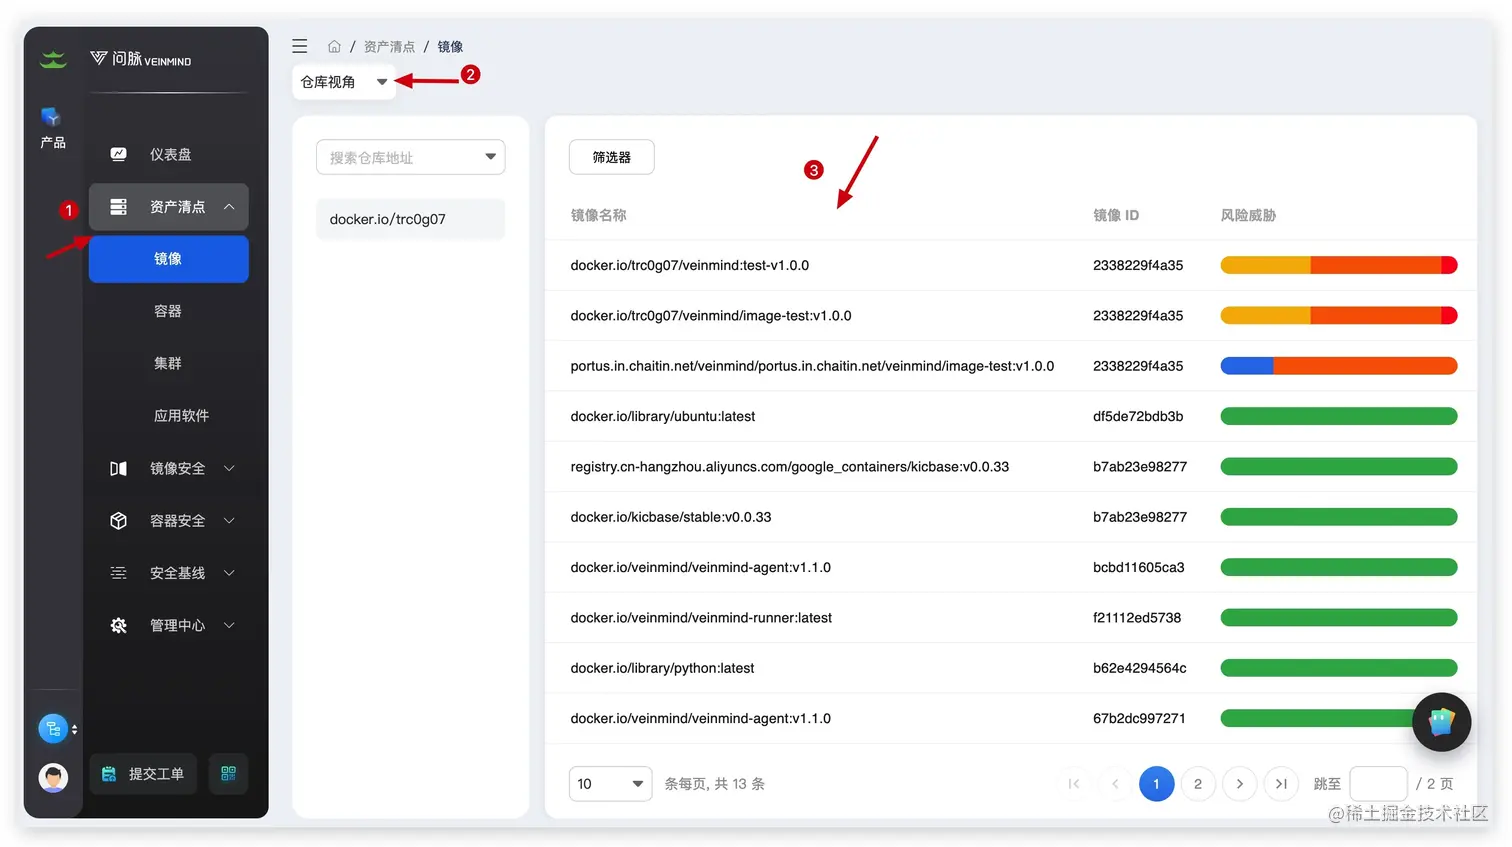Open the 搜索仓库地址 combo box
1512x847 pixels.
coord(410,157)
